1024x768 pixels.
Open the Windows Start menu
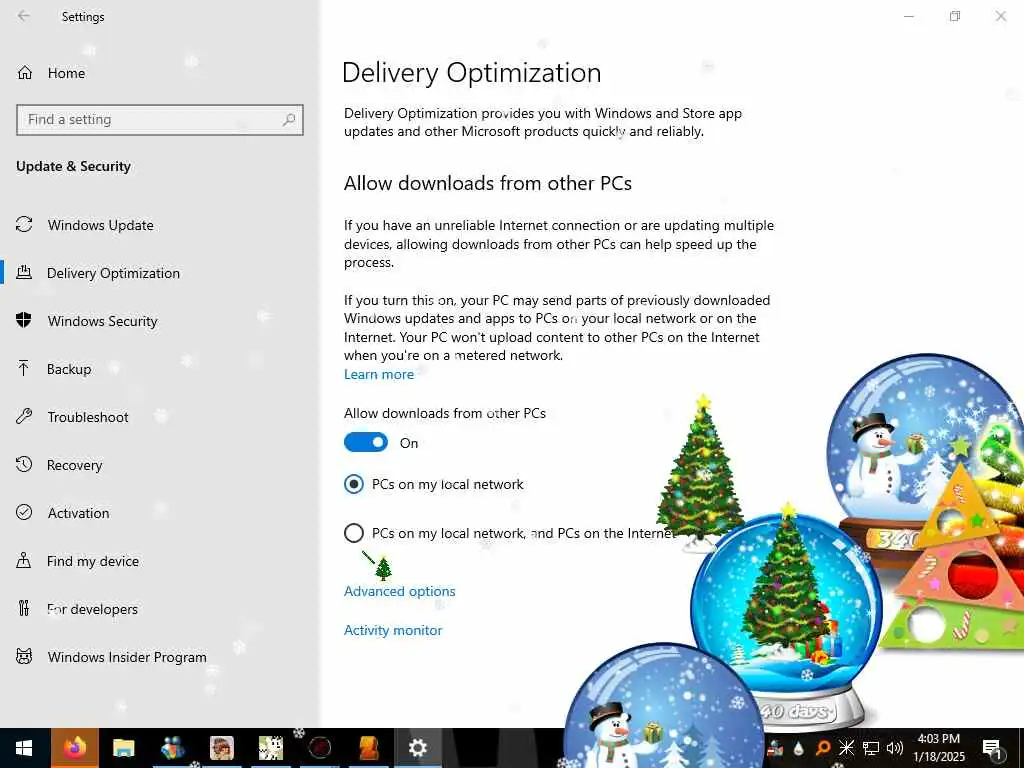[24, 748]
